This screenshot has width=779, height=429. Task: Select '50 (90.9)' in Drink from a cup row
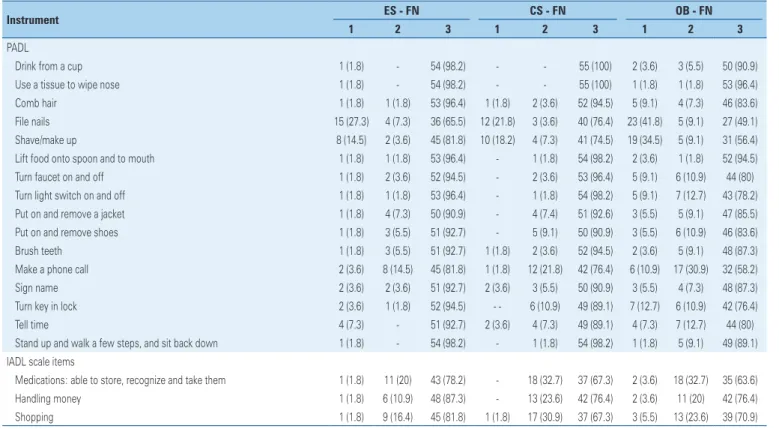click(x=740, y=67)
